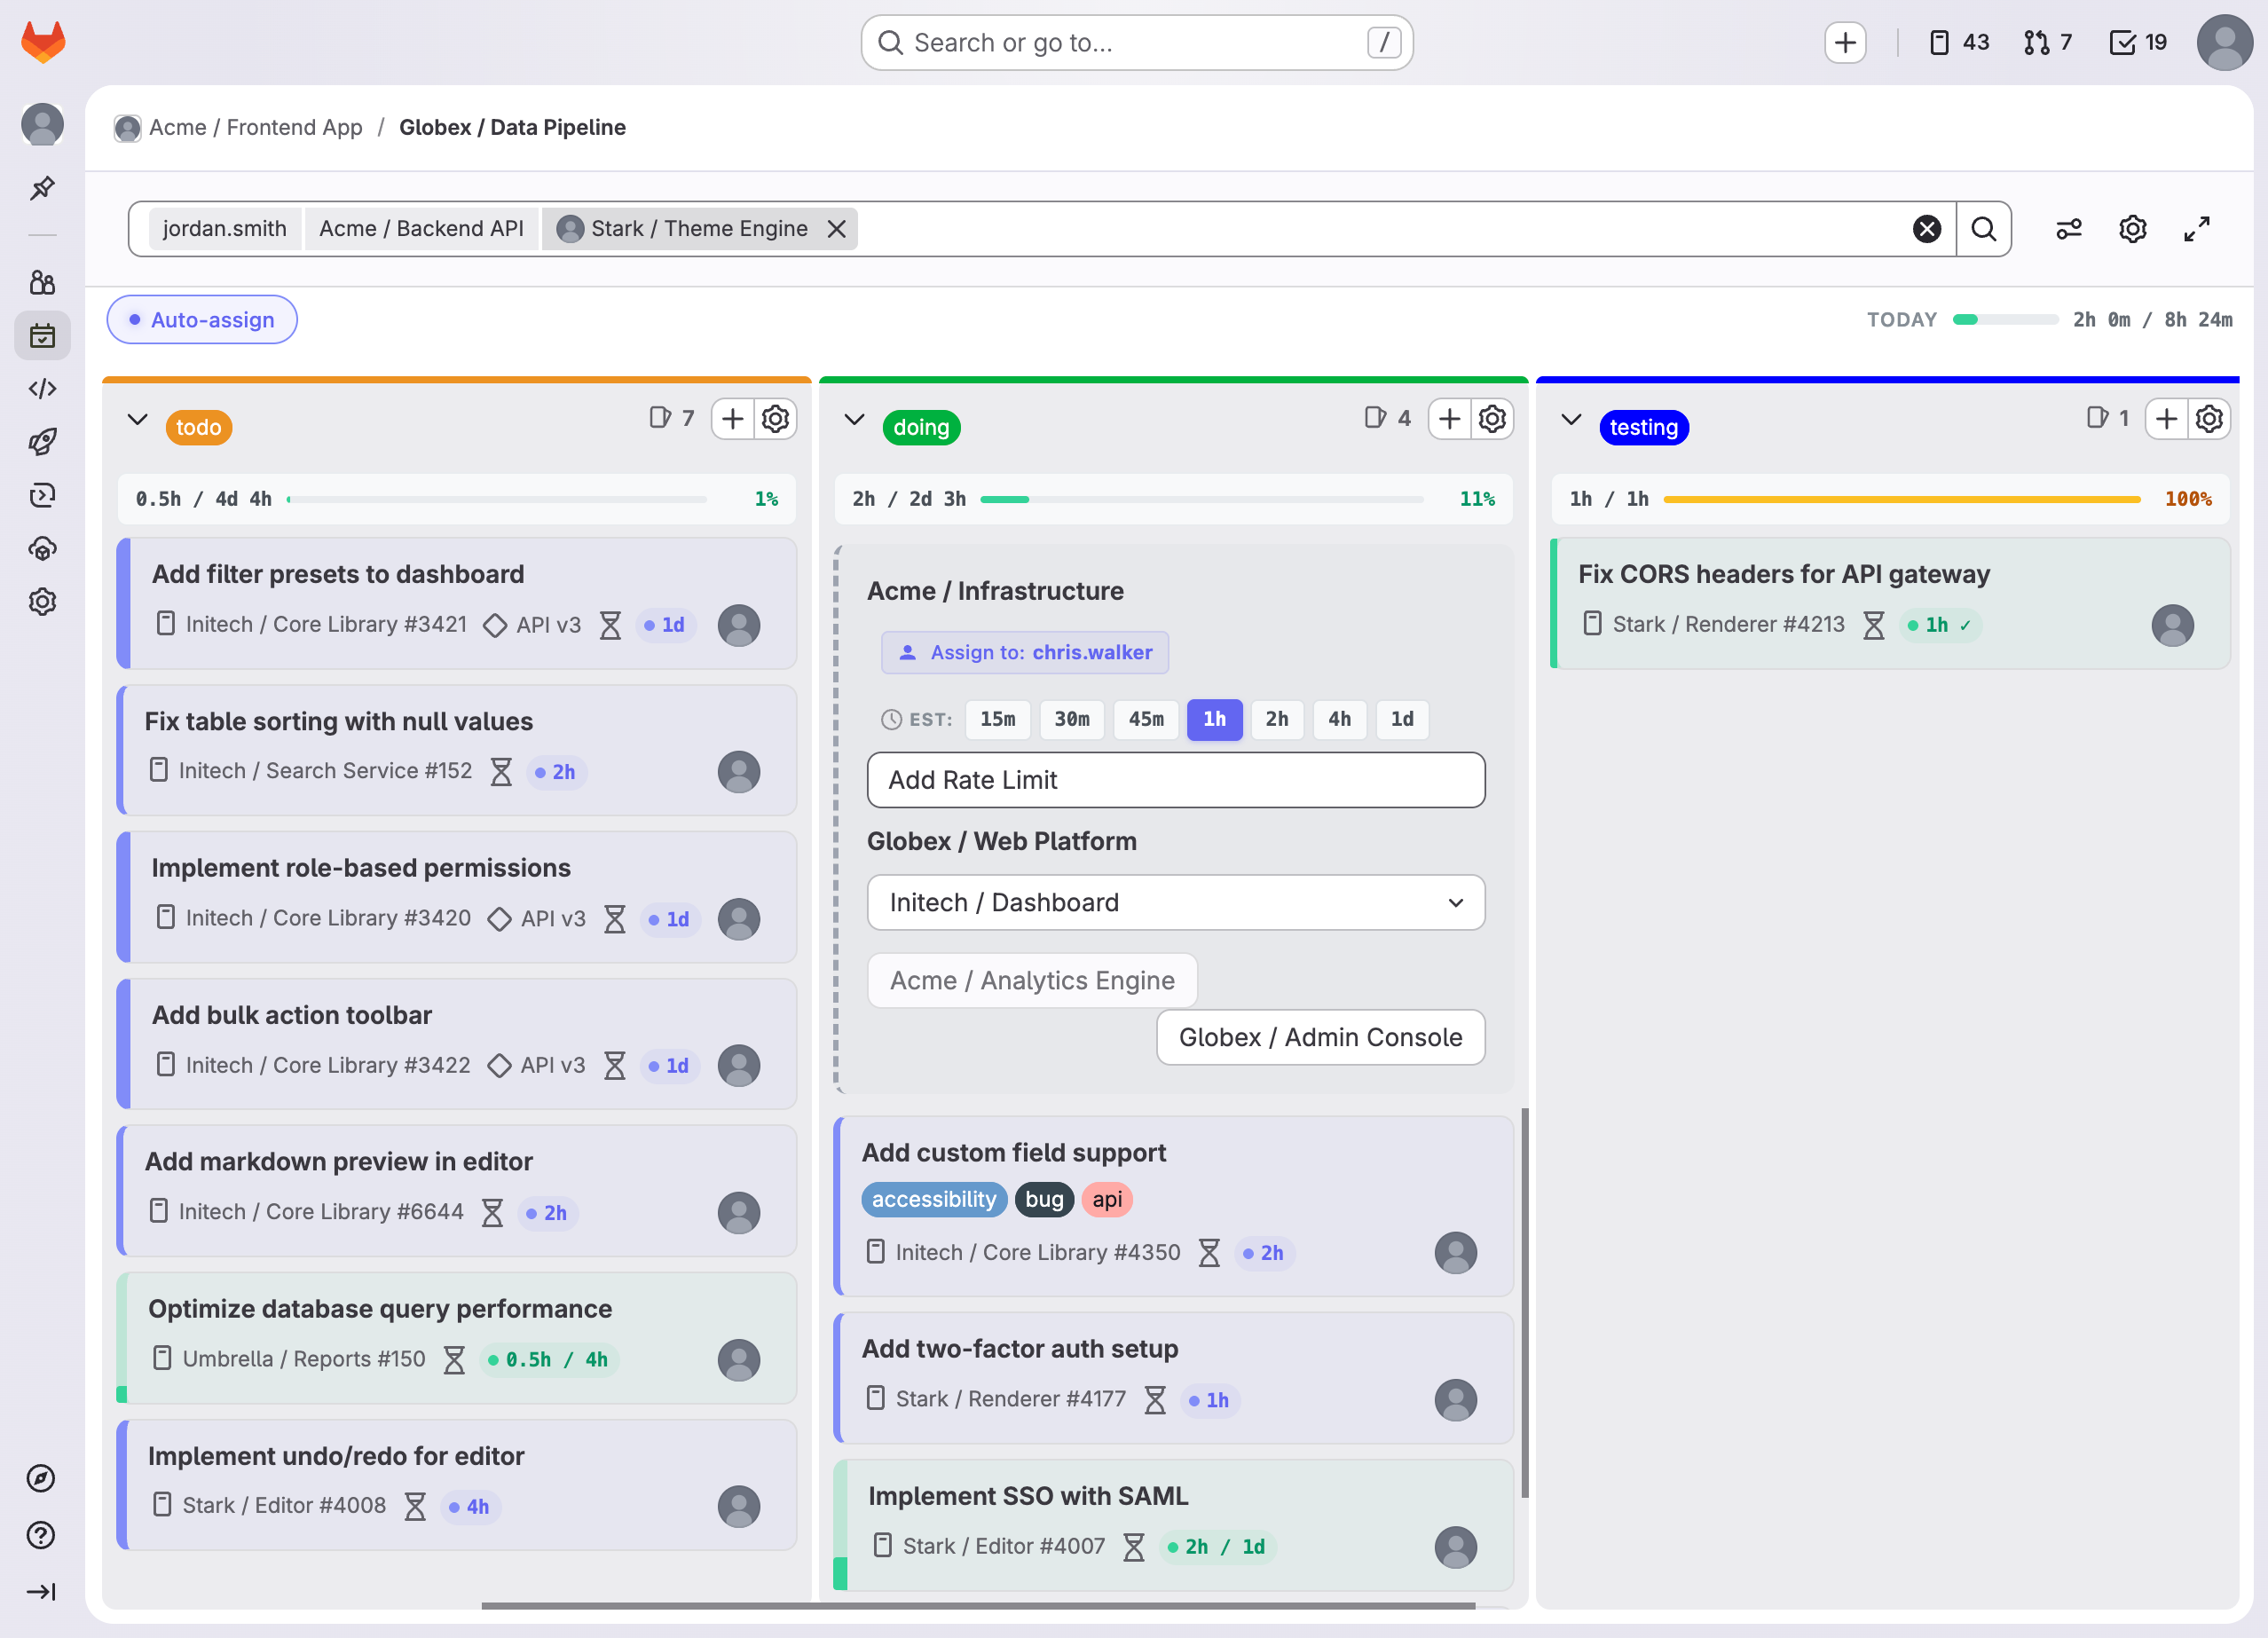Click the pin icon in the left sidebar
Viewport: 2268px width, 1638px height.
point(42,188)
